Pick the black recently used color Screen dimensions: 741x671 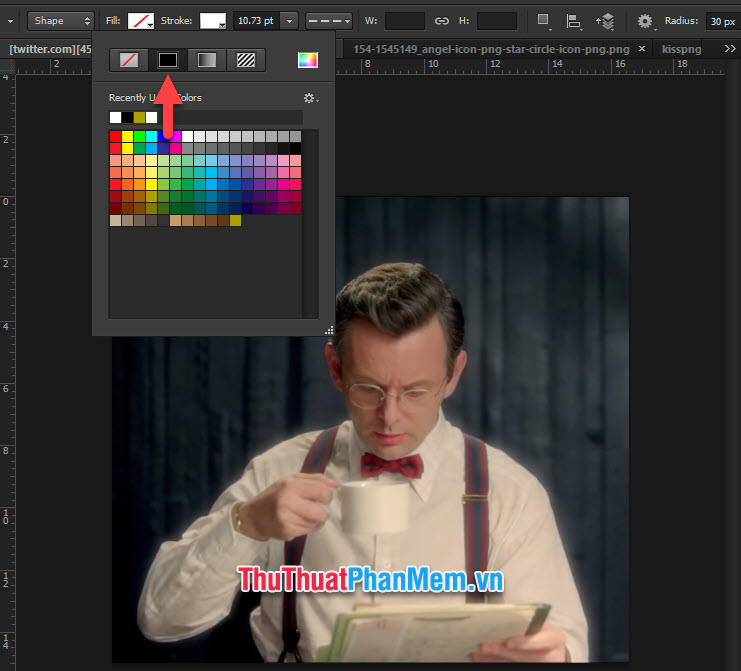(128, 117)
